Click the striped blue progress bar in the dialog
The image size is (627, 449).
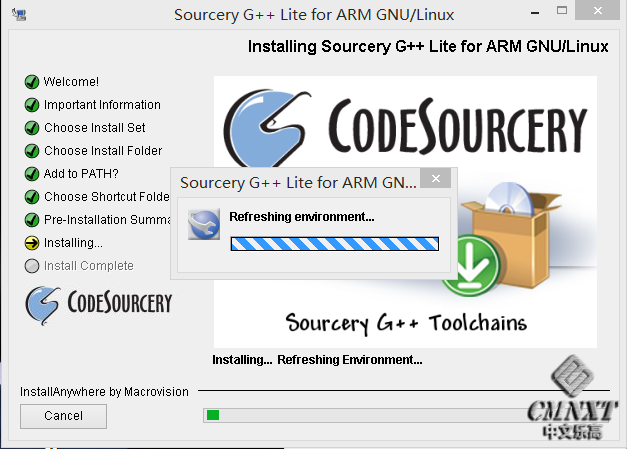pyautogui.click(x=334, y=243)
